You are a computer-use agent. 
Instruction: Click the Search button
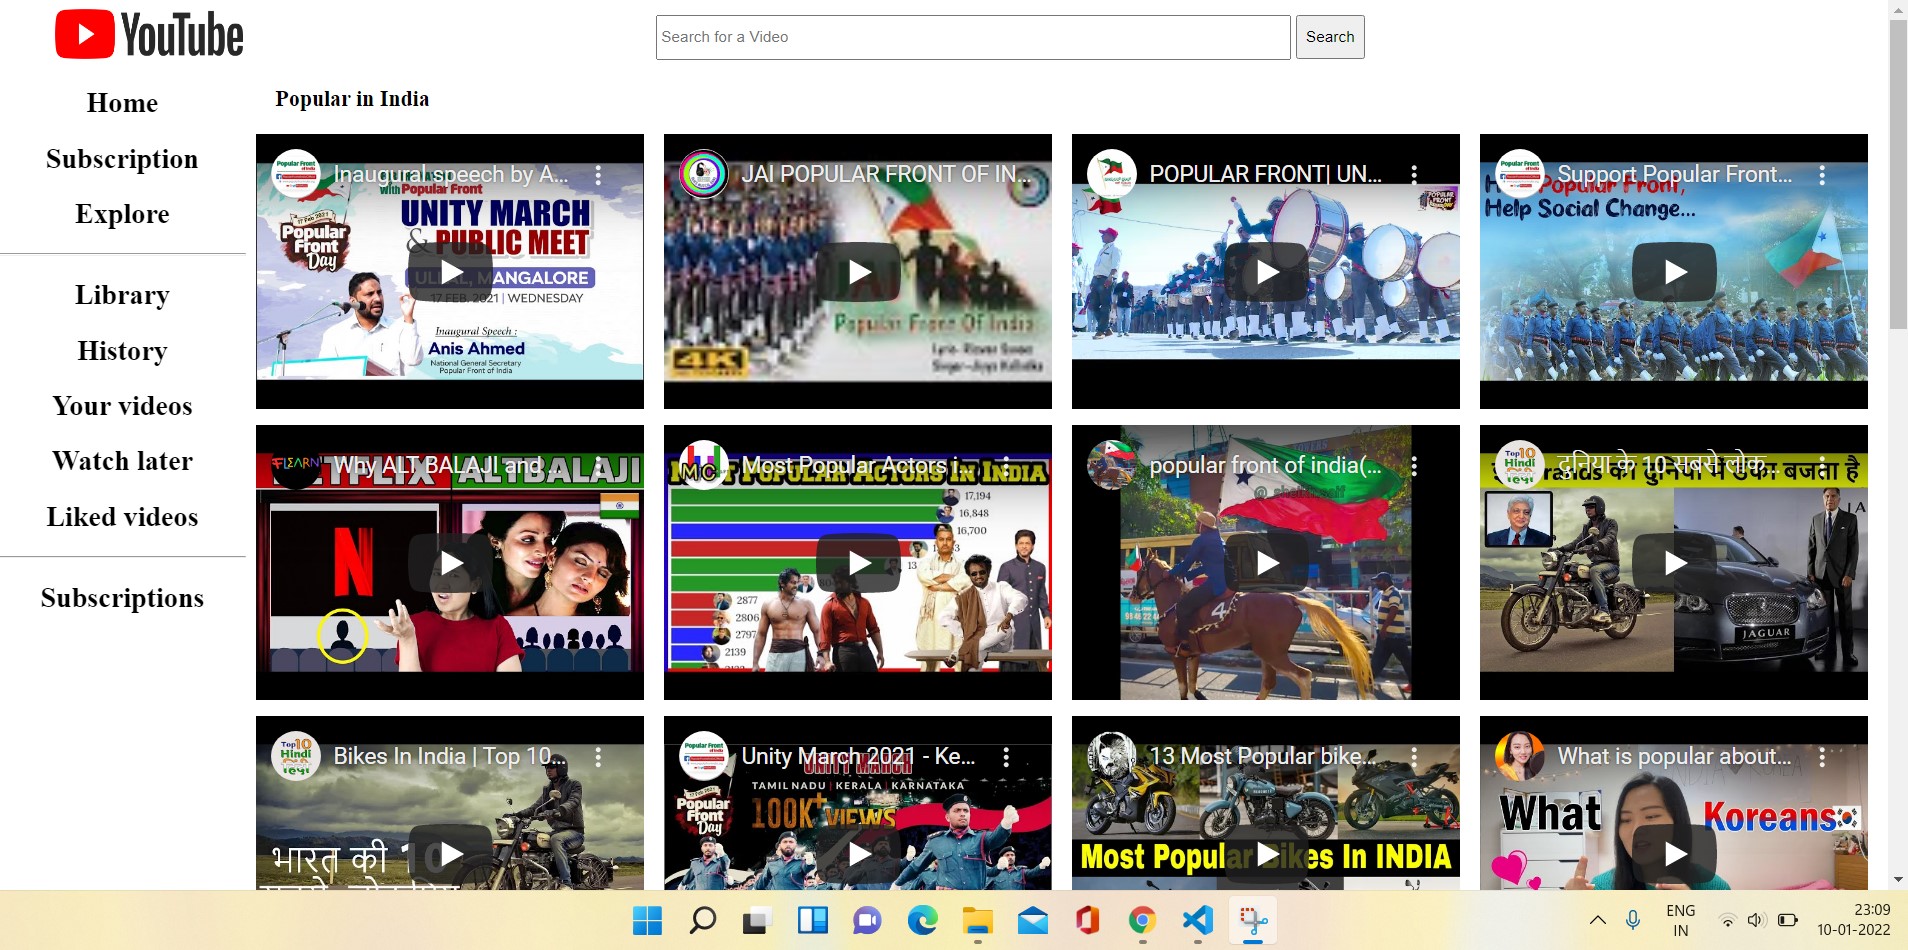[1330, 37]
